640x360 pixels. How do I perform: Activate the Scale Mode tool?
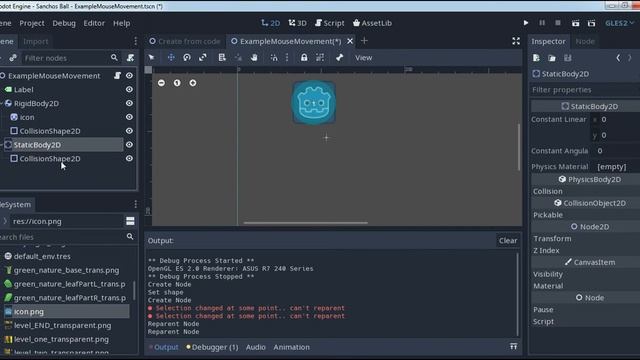pos(202,58)
